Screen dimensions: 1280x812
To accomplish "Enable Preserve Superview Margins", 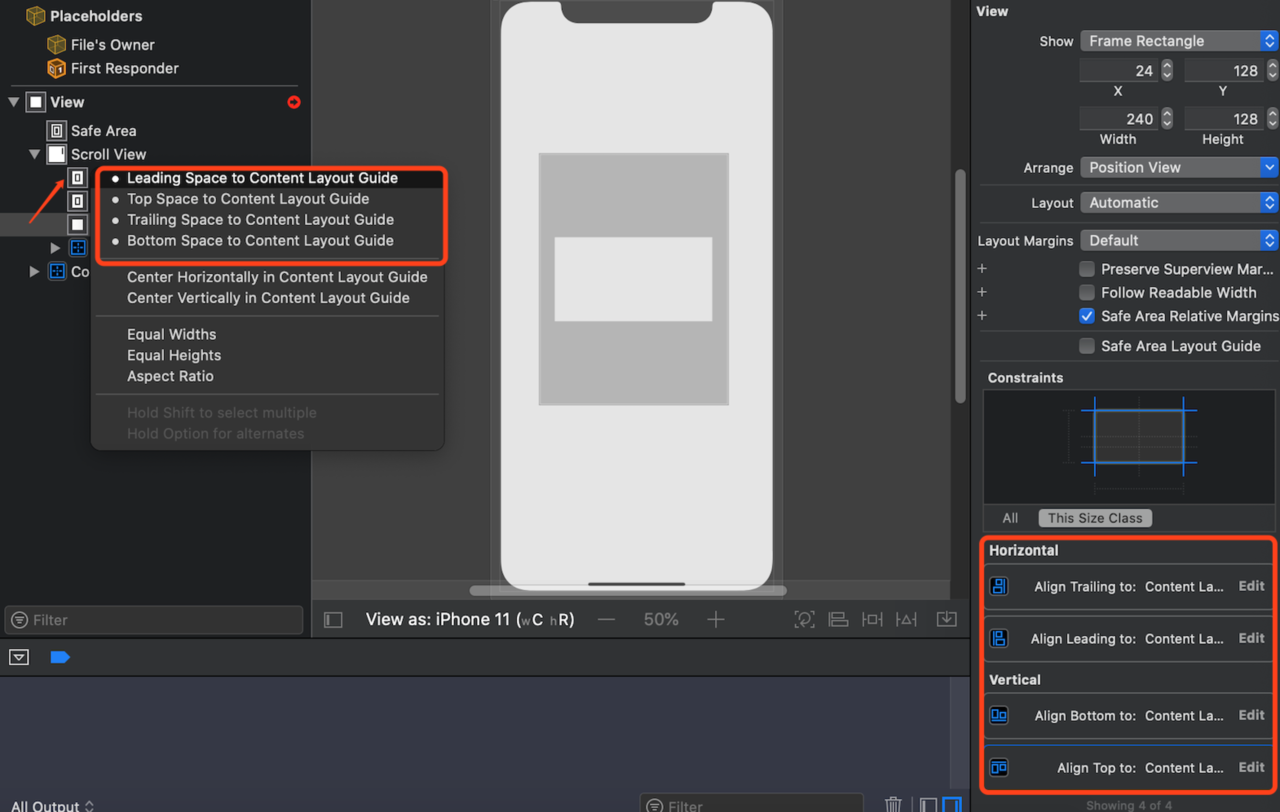I will 1088,269.
